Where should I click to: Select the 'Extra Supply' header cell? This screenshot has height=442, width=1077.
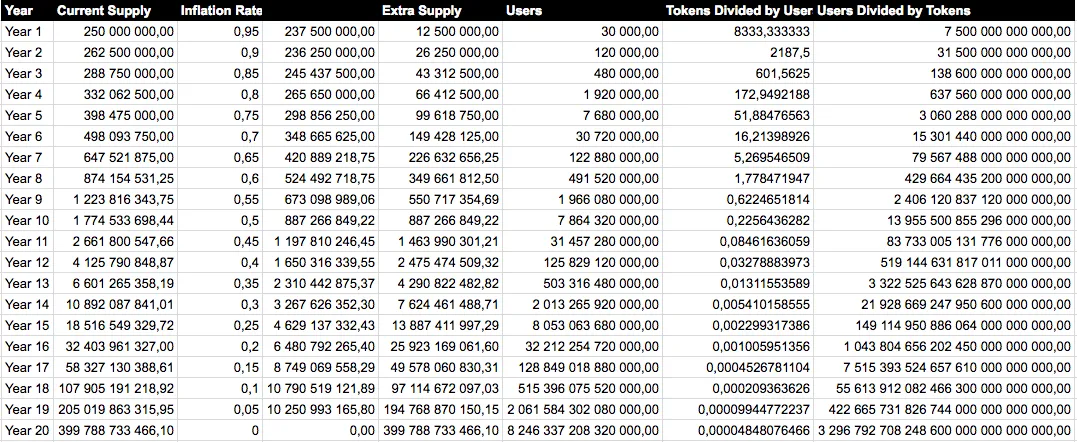[x=440, y=11]
